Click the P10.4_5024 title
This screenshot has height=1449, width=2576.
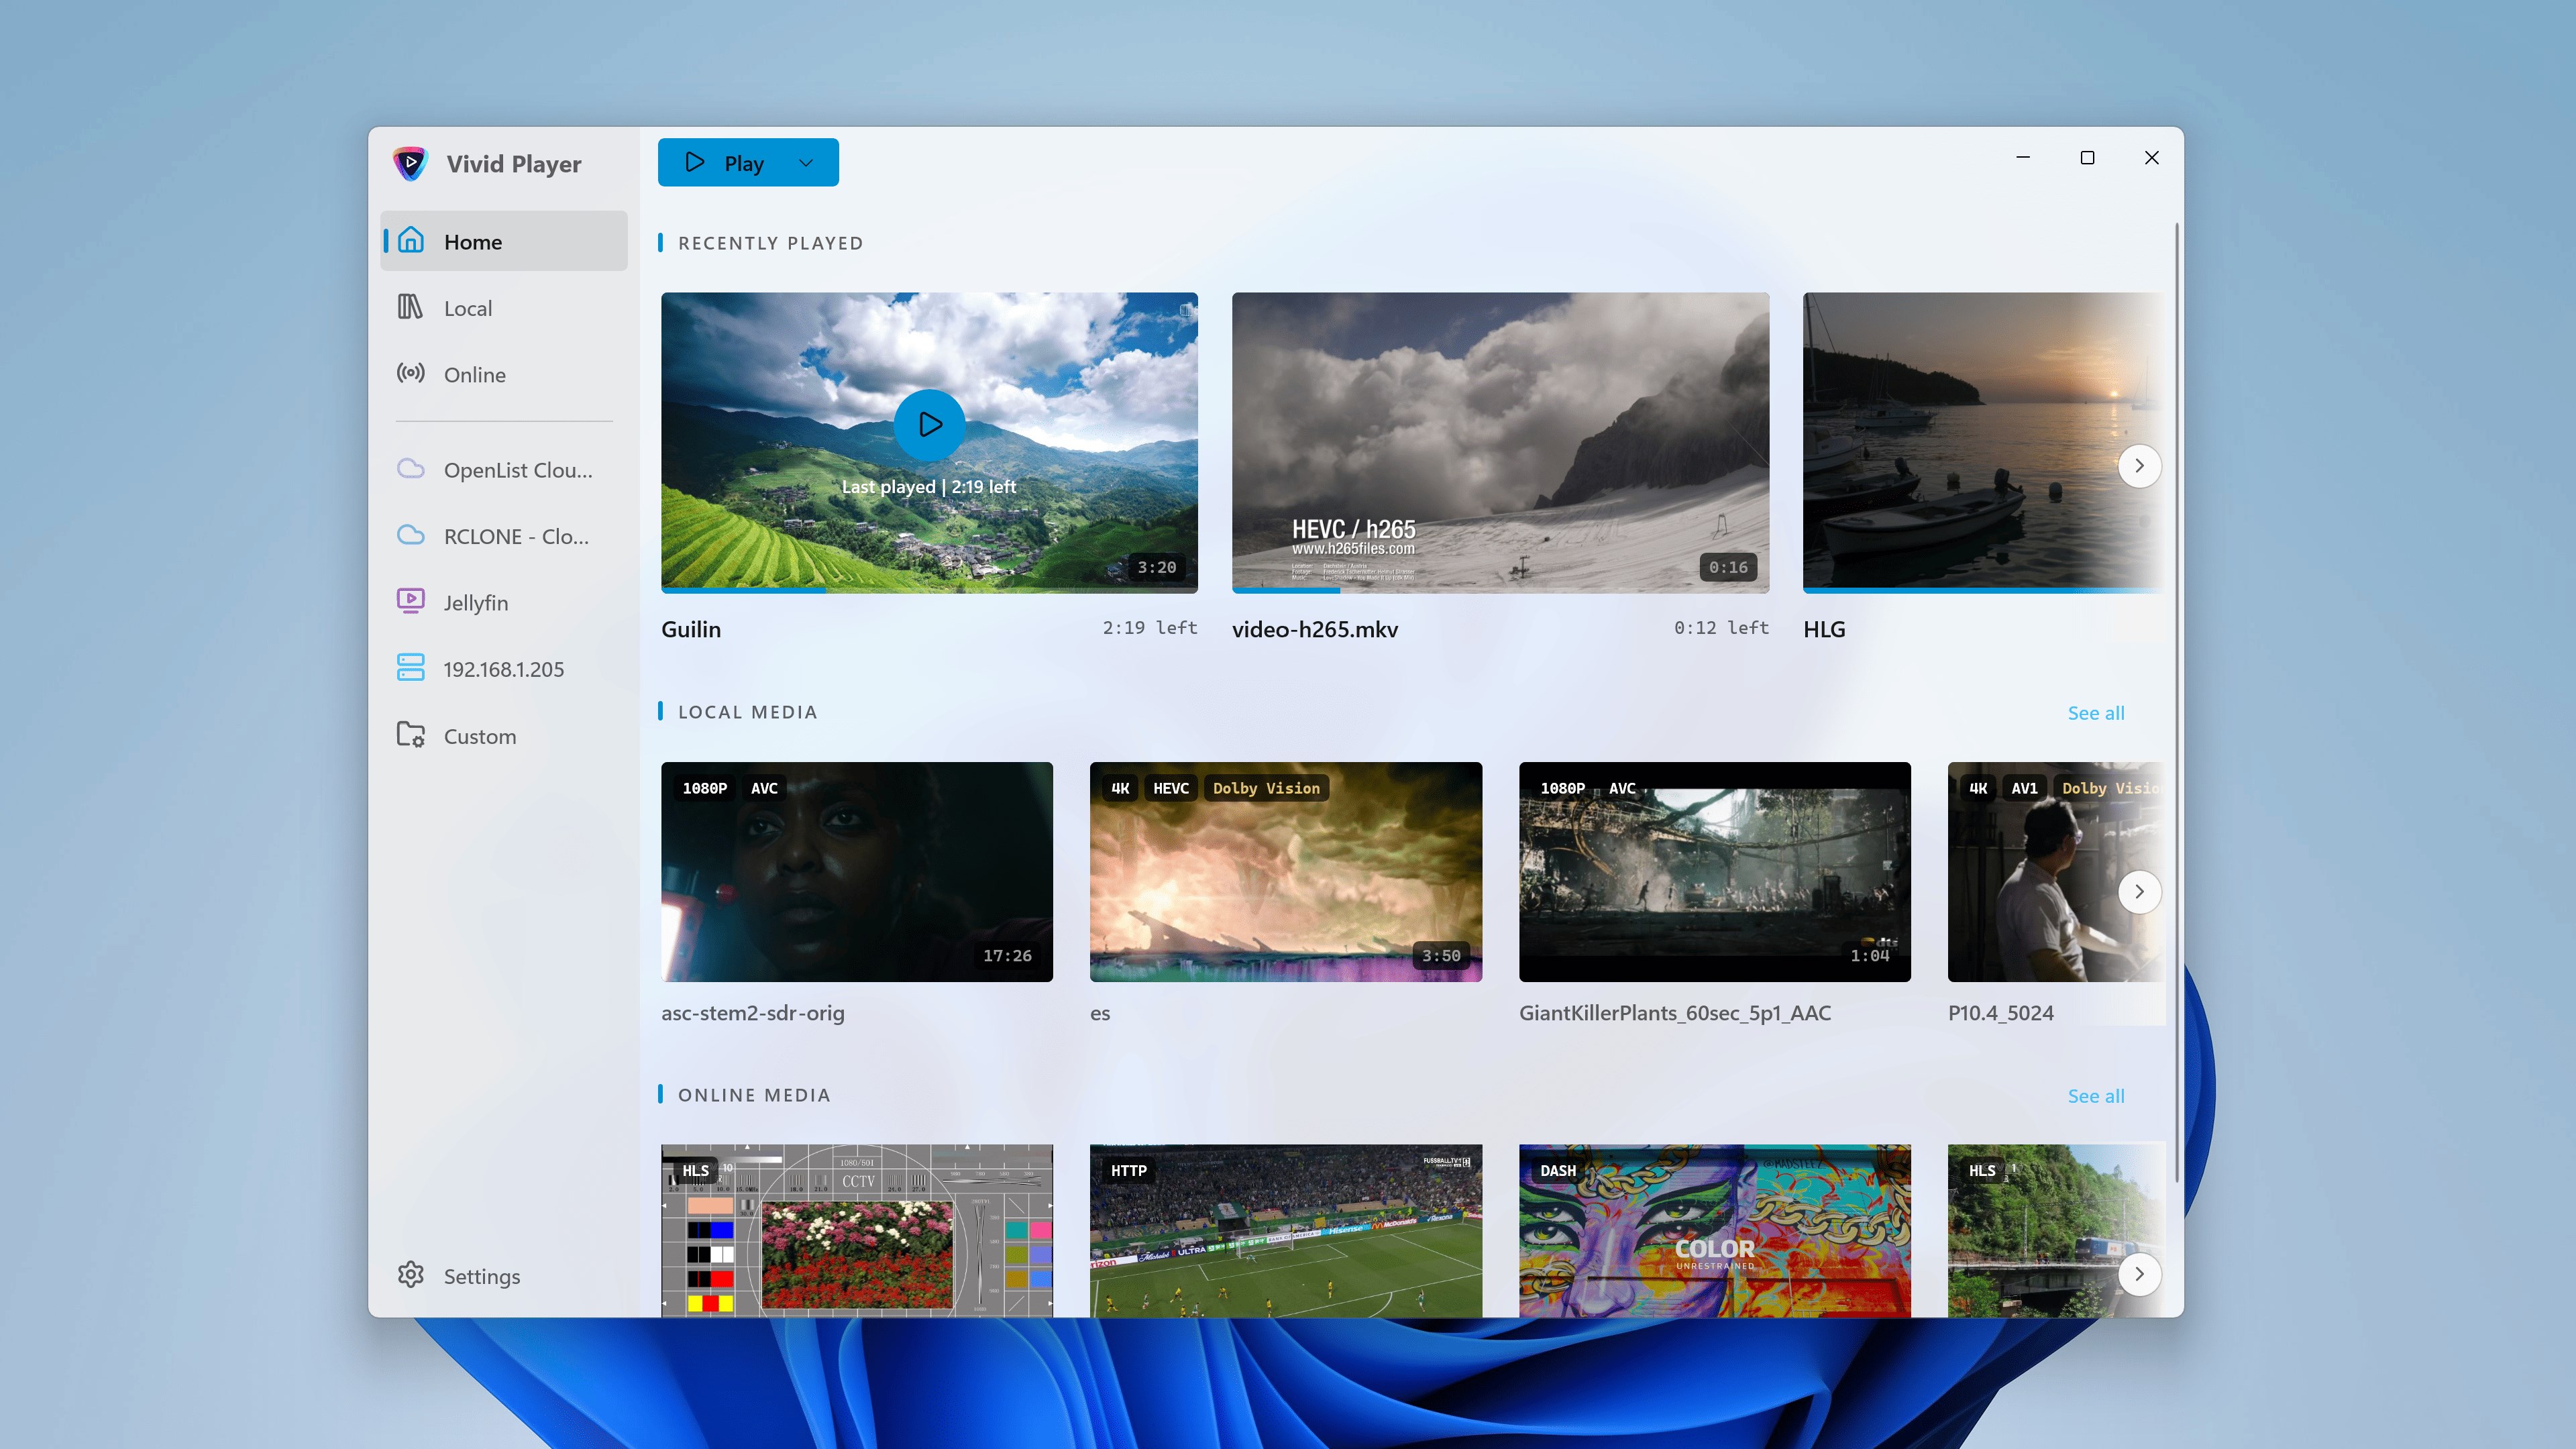point(2001,1013)
